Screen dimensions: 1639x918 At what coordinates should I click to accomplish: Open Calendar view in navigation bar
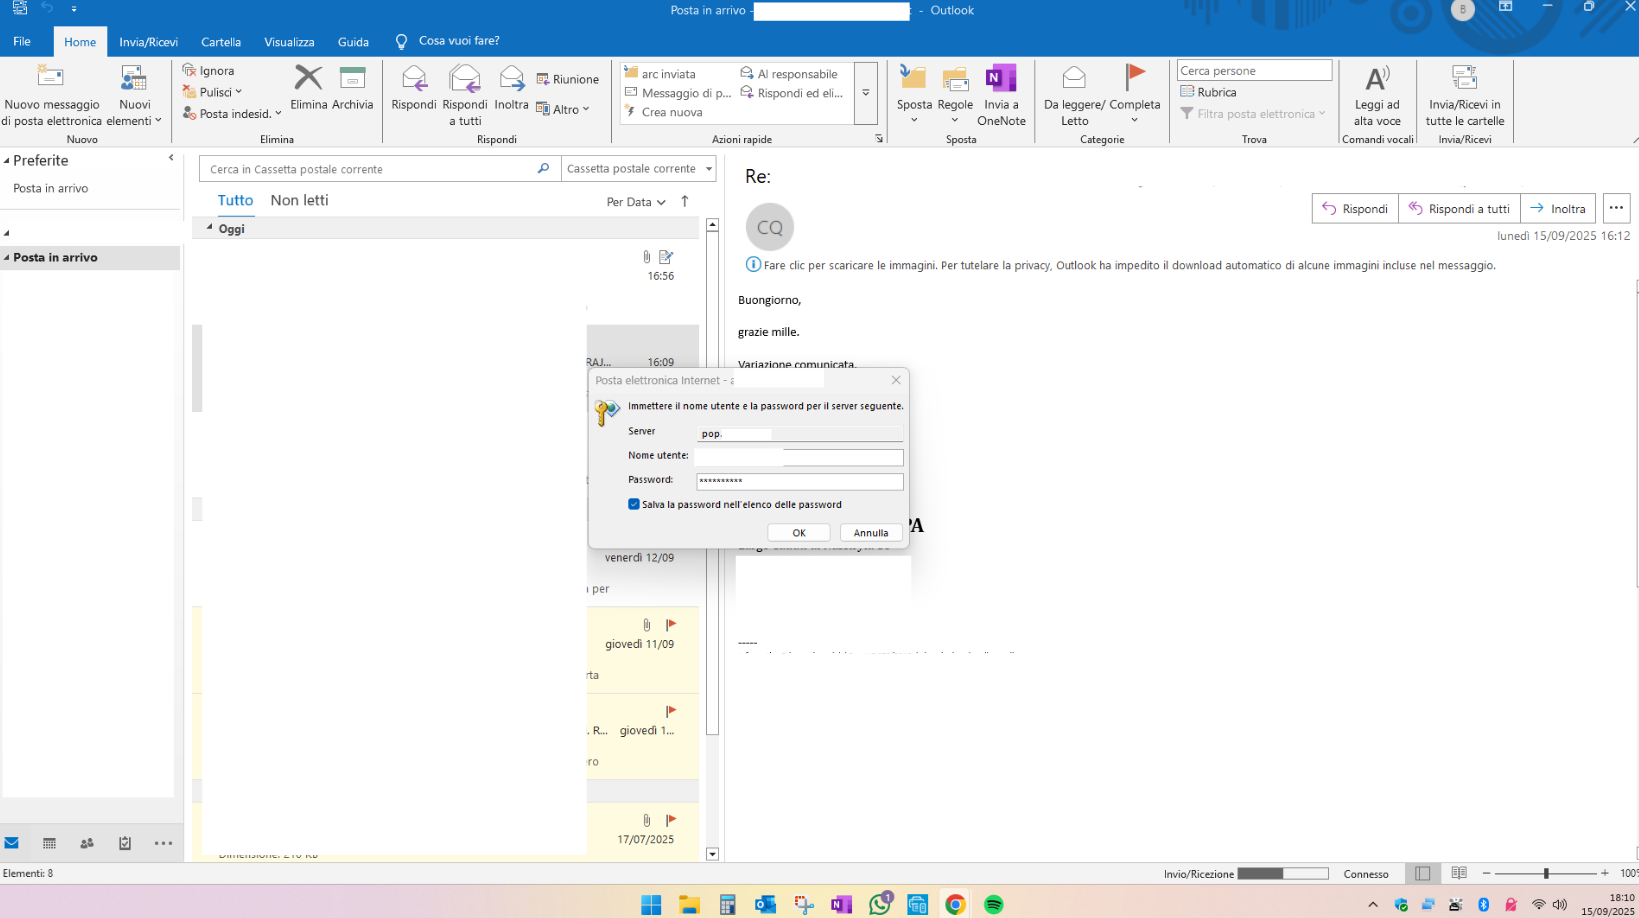coord(49,843)
